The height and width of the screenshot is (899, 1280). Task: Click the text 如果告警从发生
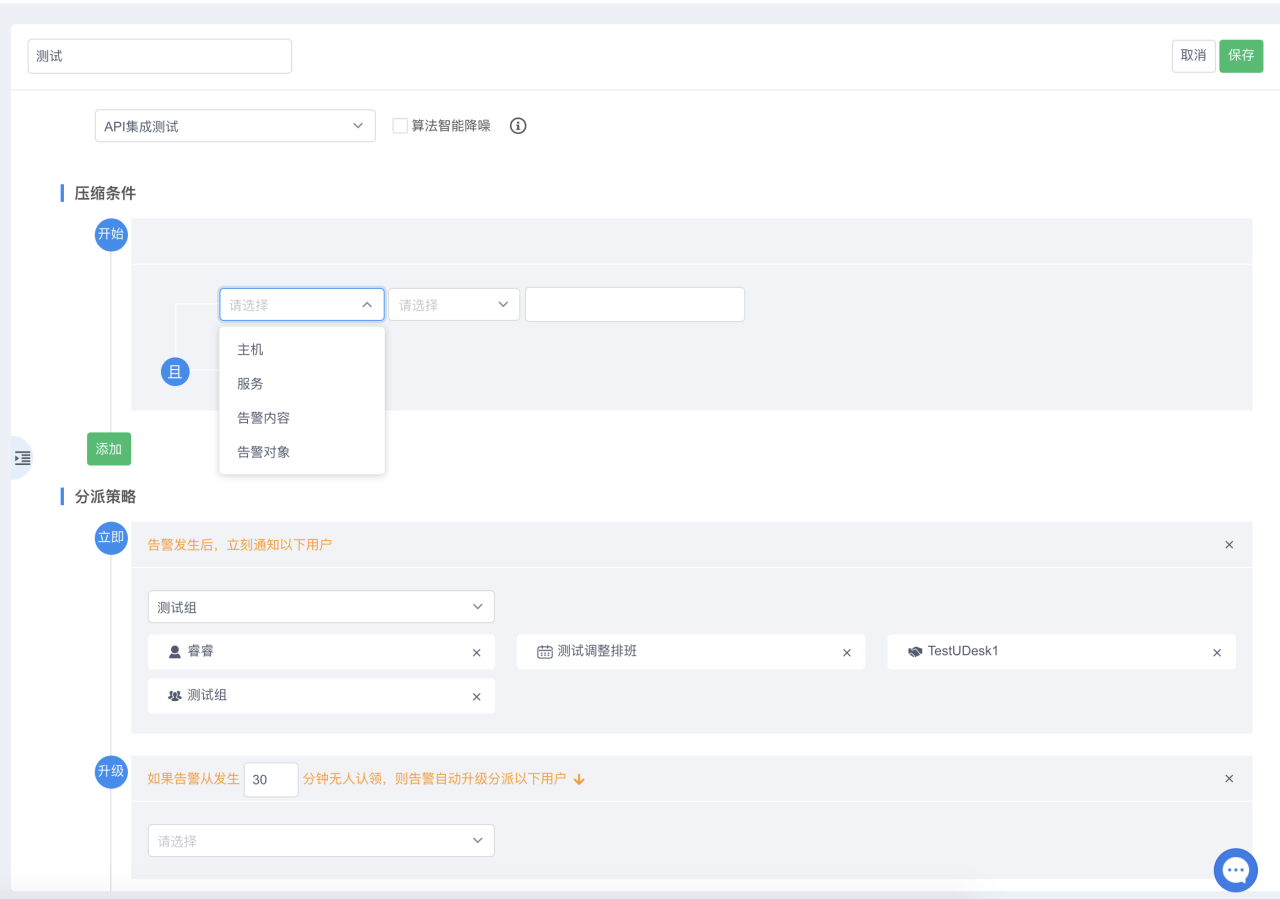(194, 779)
